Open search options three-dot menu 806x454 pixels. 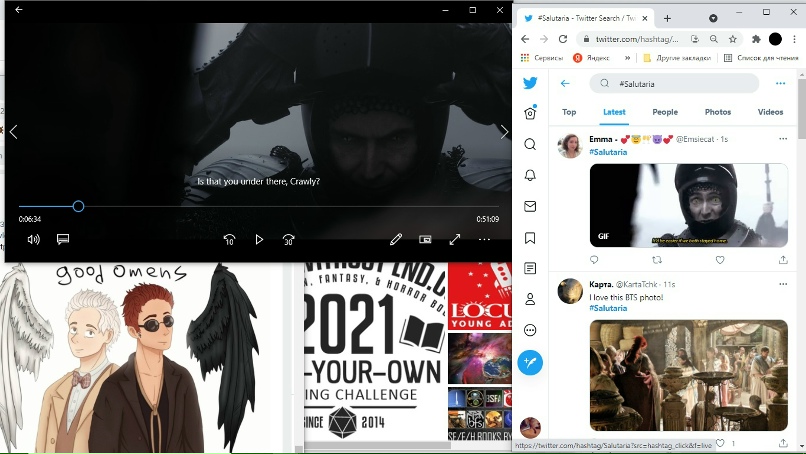pyautogui.click(x=781, y=84)
